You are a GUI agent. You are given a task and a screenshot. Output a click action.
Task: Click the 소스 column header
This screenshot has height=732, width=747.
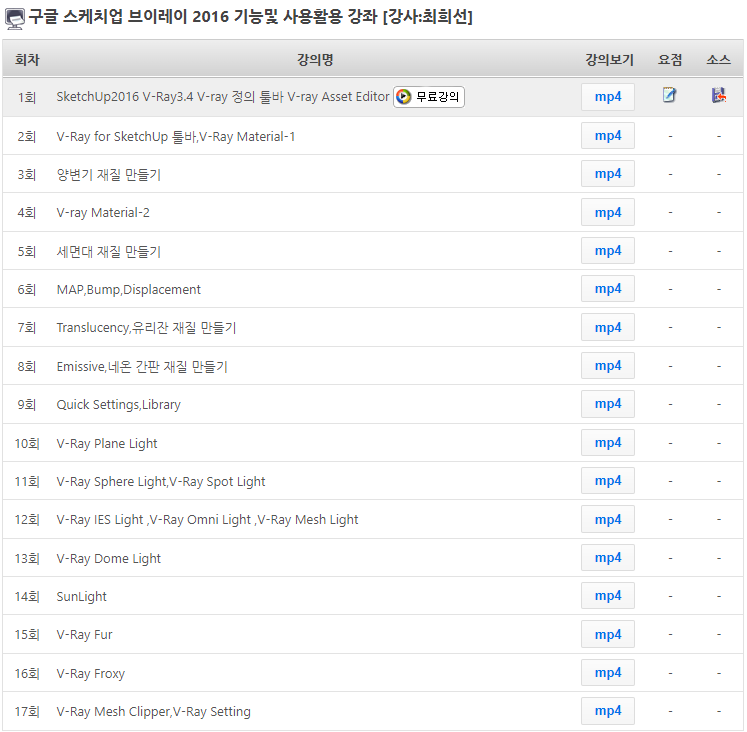[718, 60]
